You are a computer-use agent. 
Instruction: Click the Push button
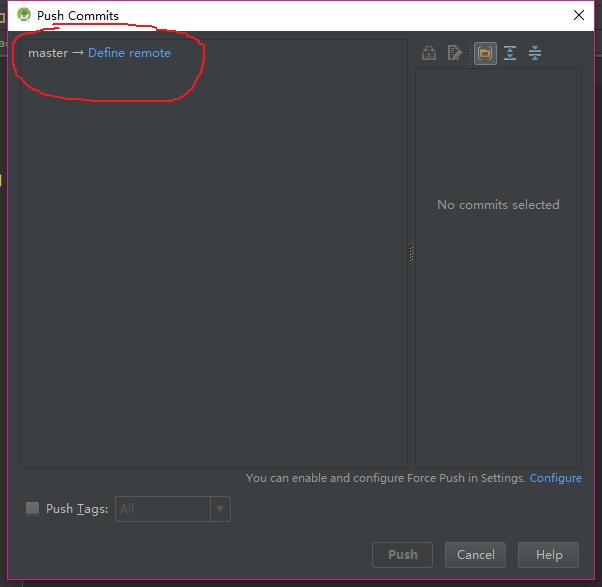coord(402,554)
